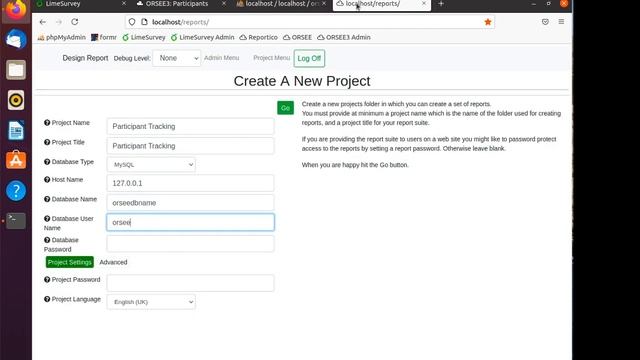Open the Project Language dropdown
This screenshot has height=360, width=640.
click(x=151, y=302)
